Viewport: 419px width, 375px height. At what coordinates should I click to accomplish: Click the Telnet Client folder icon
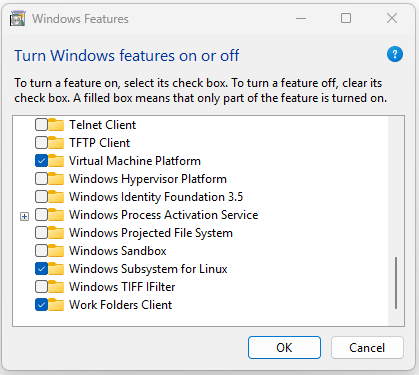pos(56,125)
